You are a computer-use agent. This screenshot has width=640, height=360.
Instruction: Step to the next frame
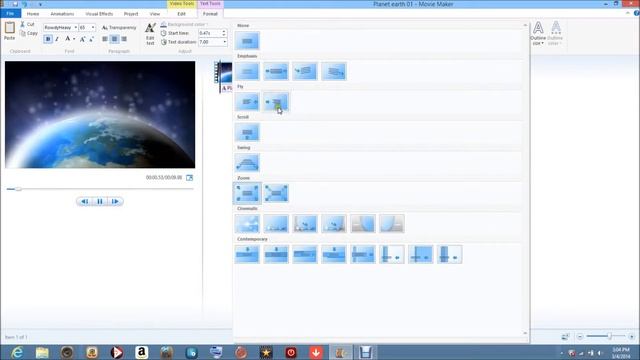115,201
